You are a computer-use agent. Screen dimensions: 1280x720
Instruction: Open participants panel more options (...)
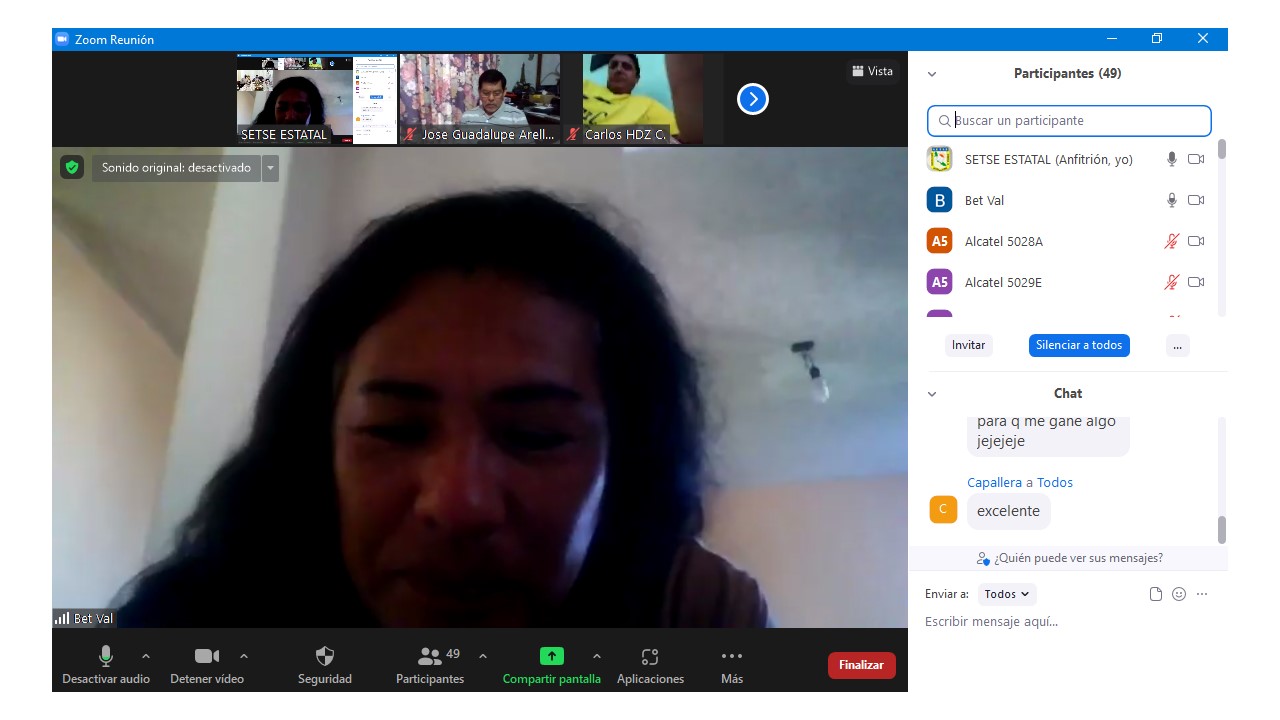coord(1177,345)
